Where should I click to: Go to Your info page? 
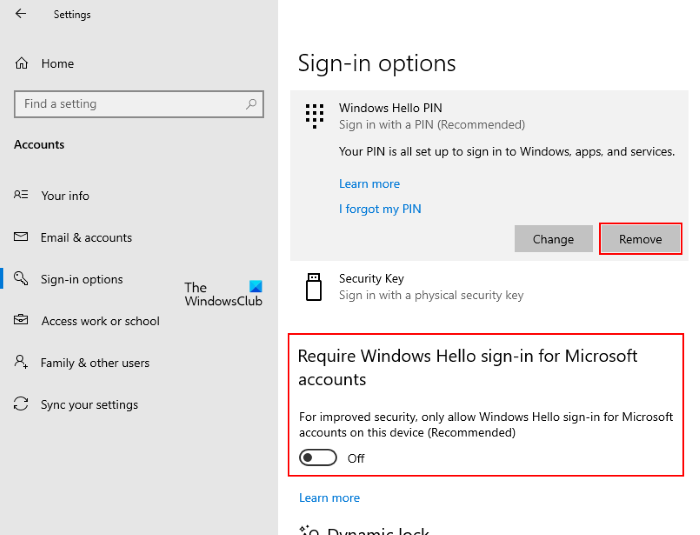[65, 196]
